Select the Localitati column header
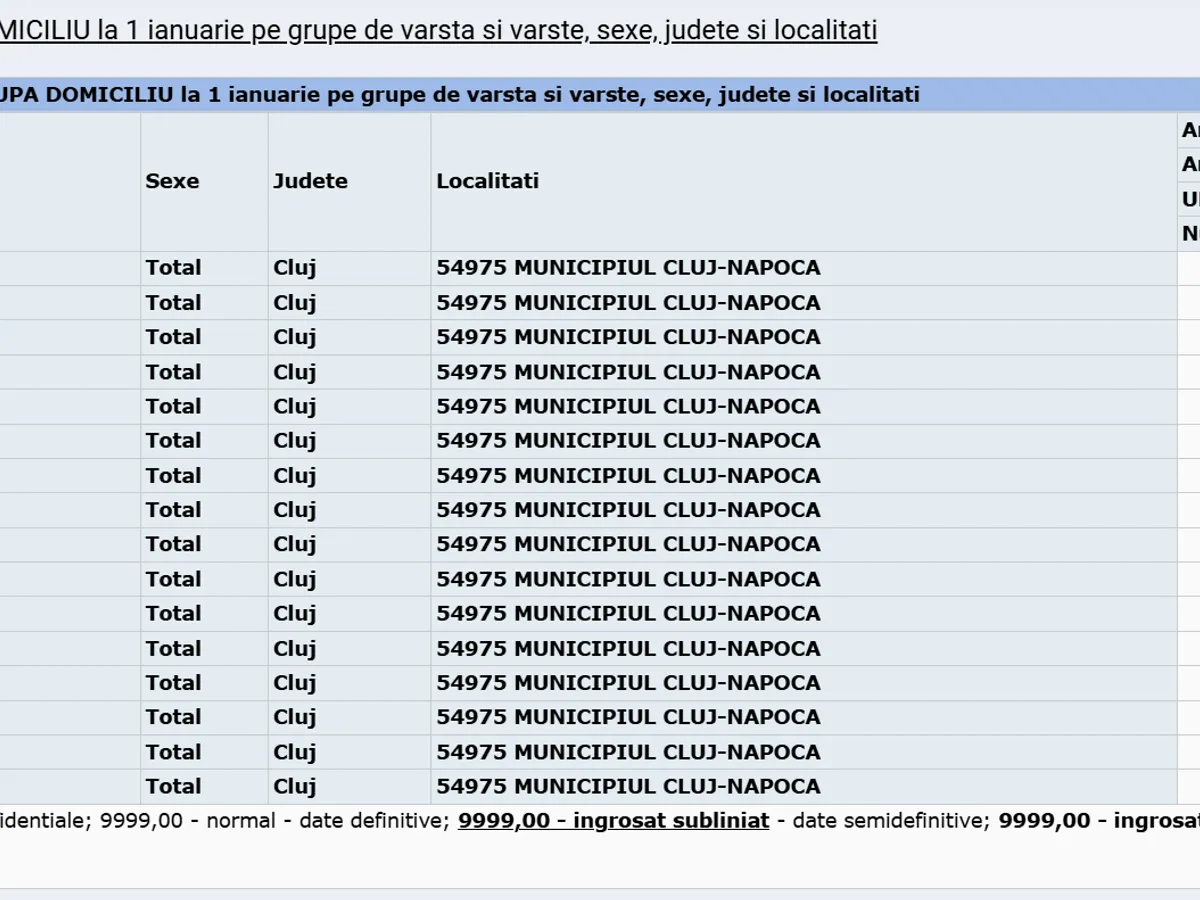 pos(487,181)
